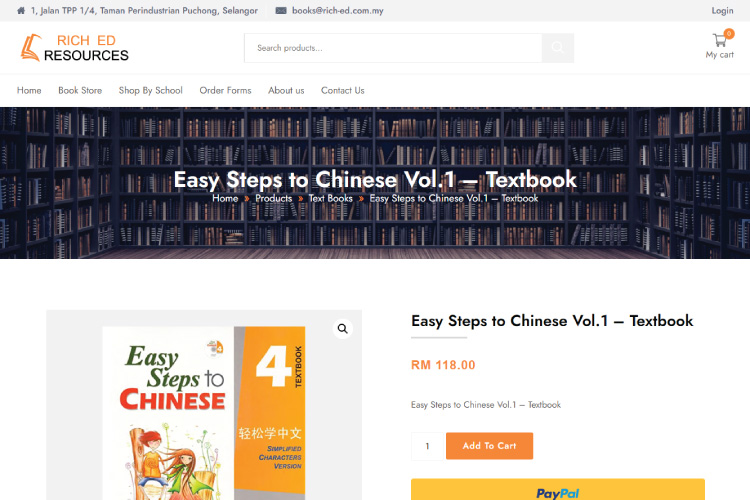Click the search magnifier button

[558, 48]
